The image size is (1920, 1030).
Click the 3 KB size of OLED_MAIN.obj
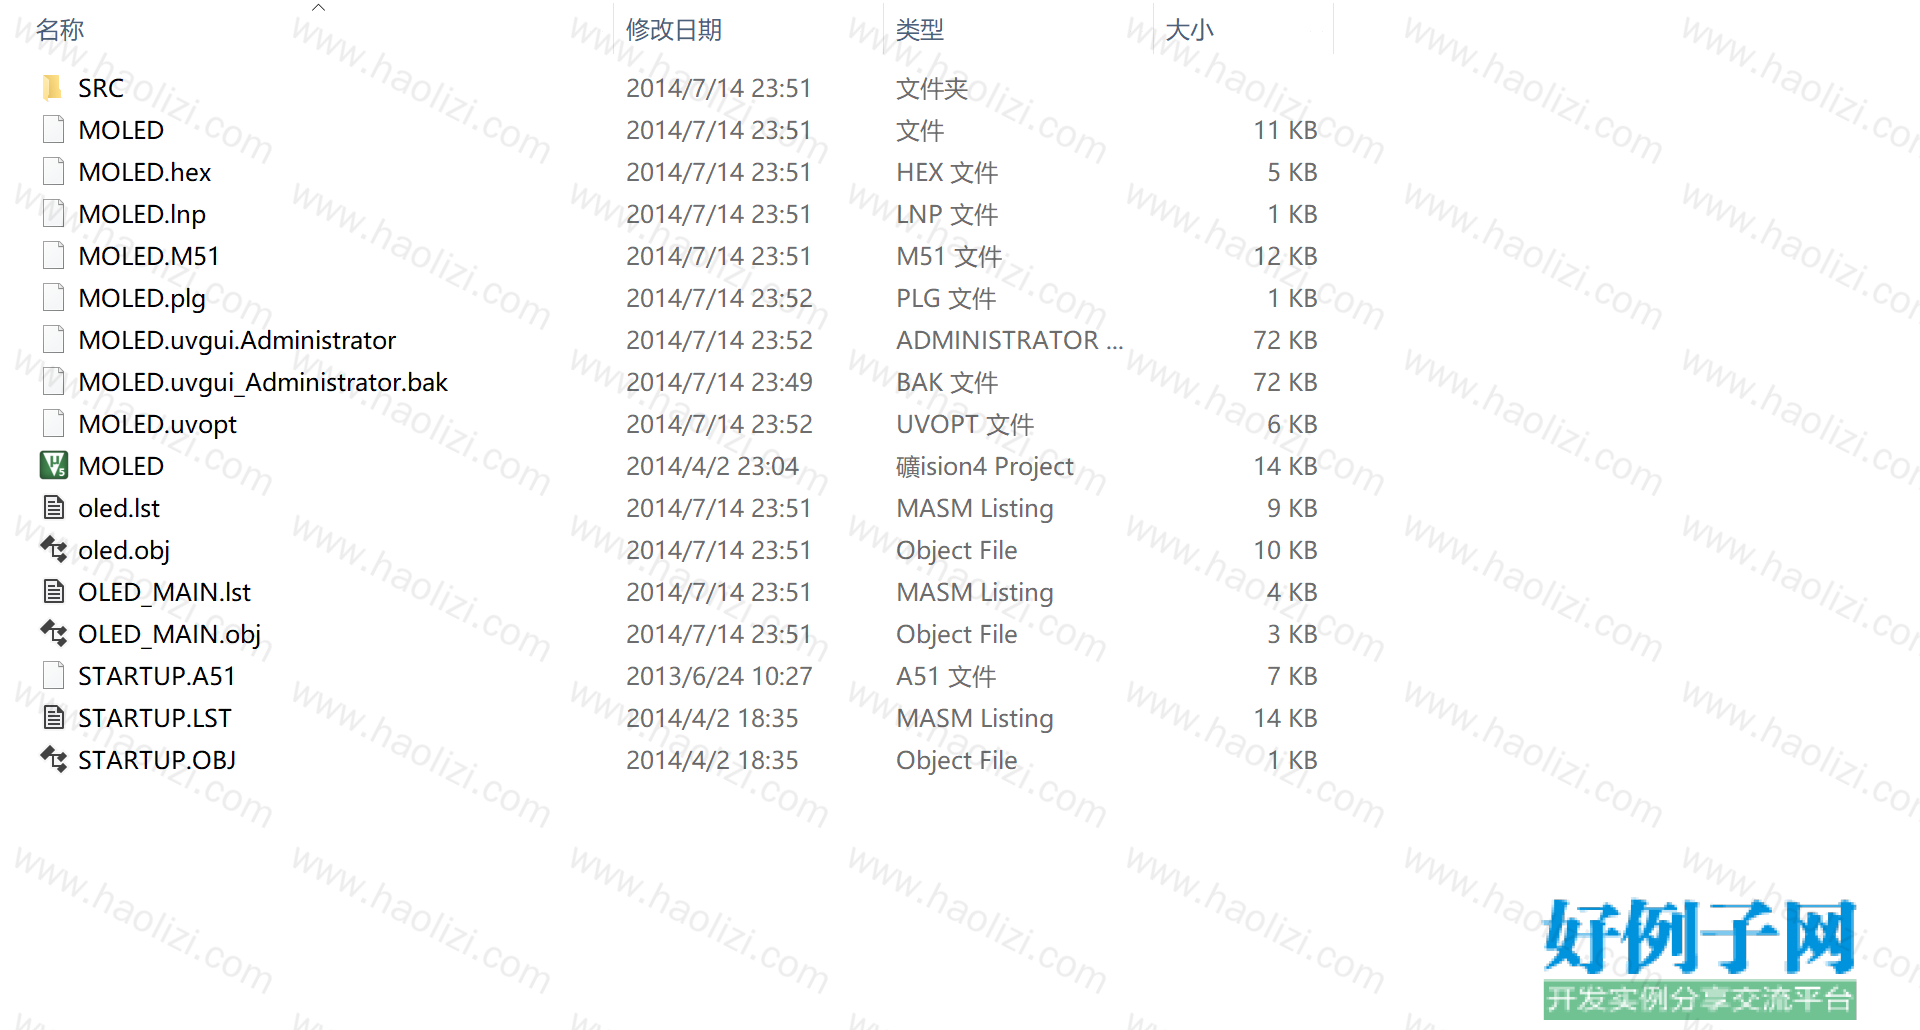(x=1292, y=634)
